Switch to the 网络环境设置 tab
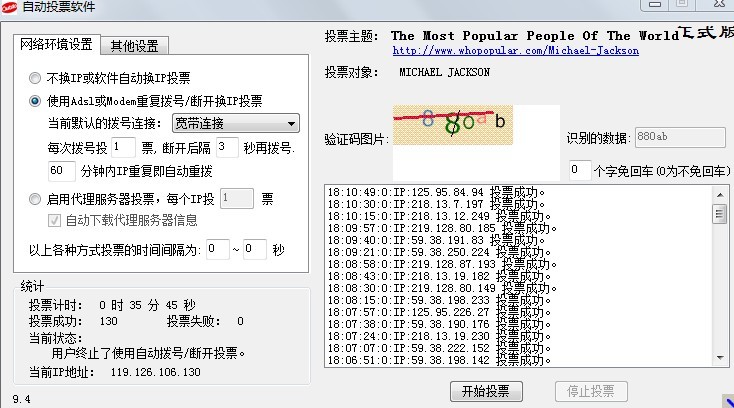Screen dimensions: 734x408 pos(56,44)
